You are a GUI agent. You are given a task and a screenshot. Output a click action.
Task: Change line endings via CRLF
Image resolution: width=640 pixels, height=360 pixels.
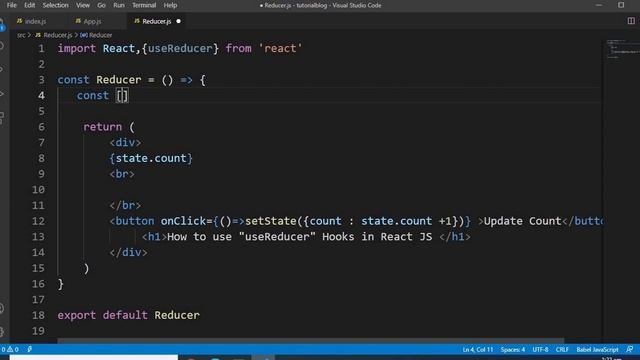point(562,349)
